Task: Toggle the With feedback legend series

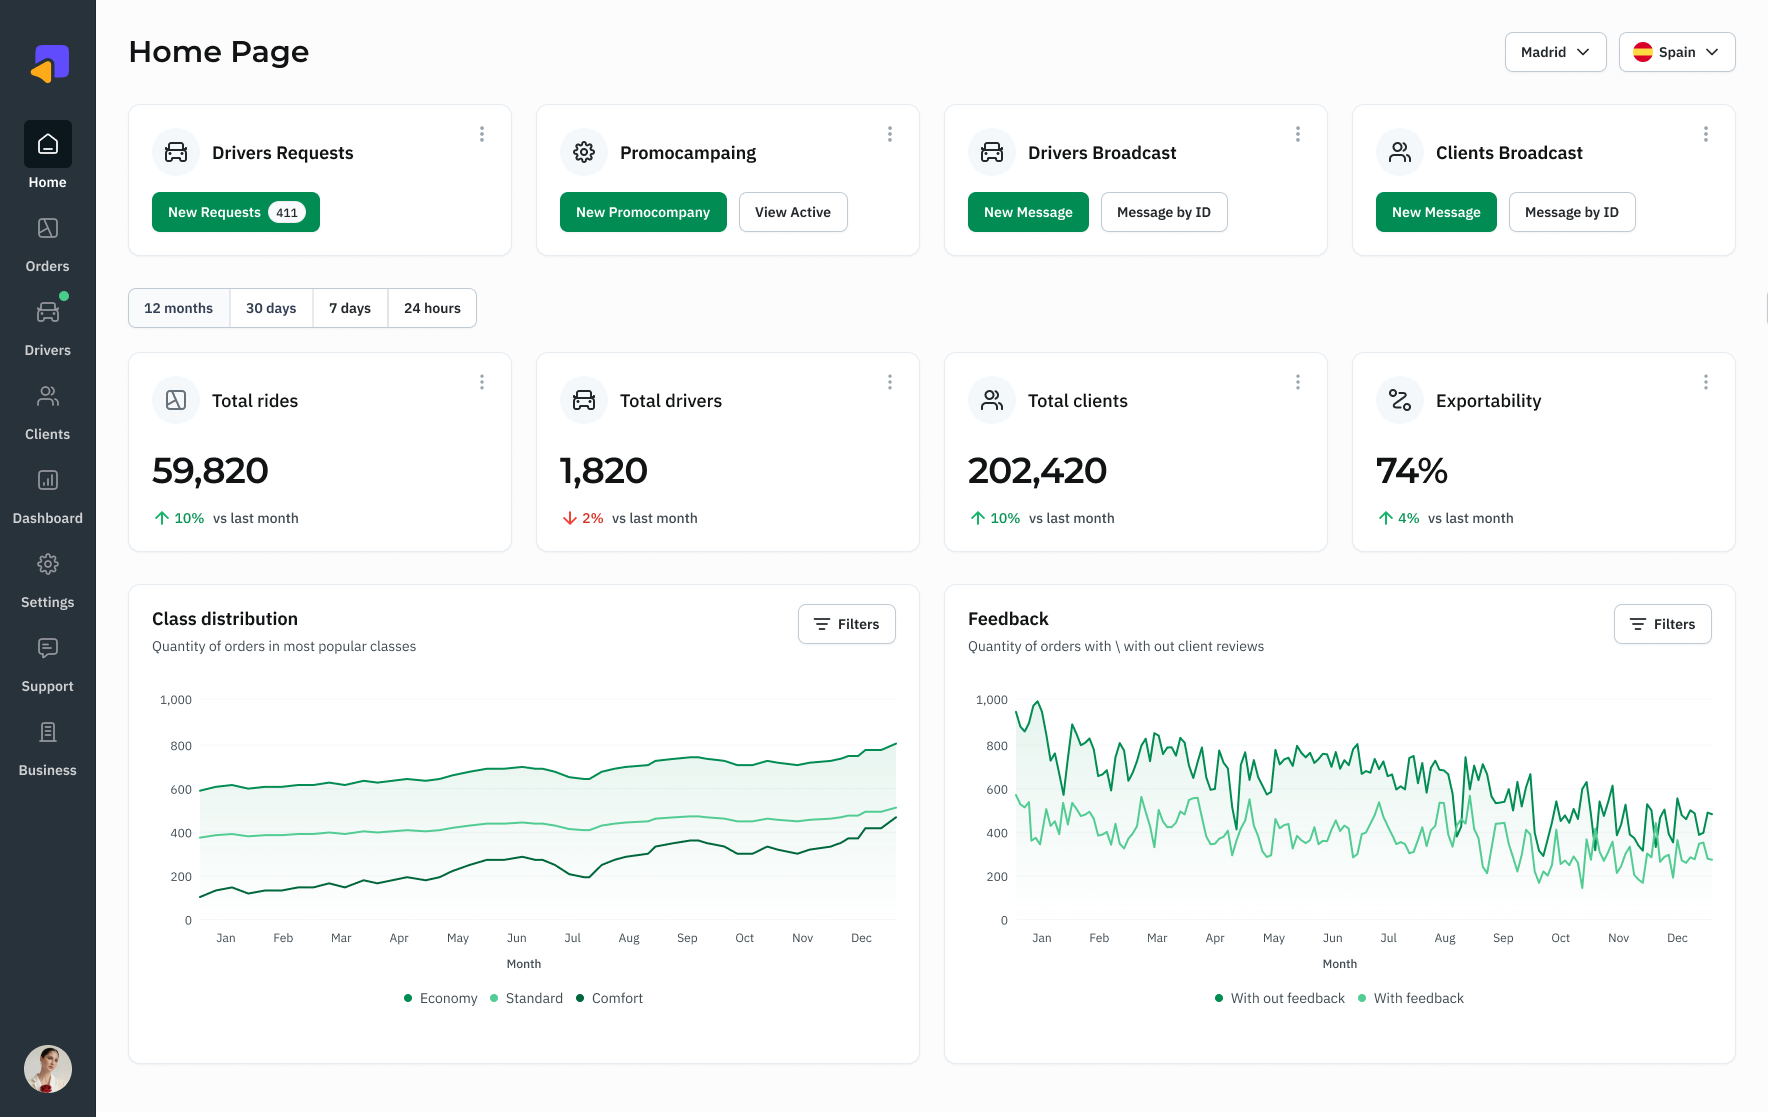Action: pyautogui.click(x=1410, y=998)
